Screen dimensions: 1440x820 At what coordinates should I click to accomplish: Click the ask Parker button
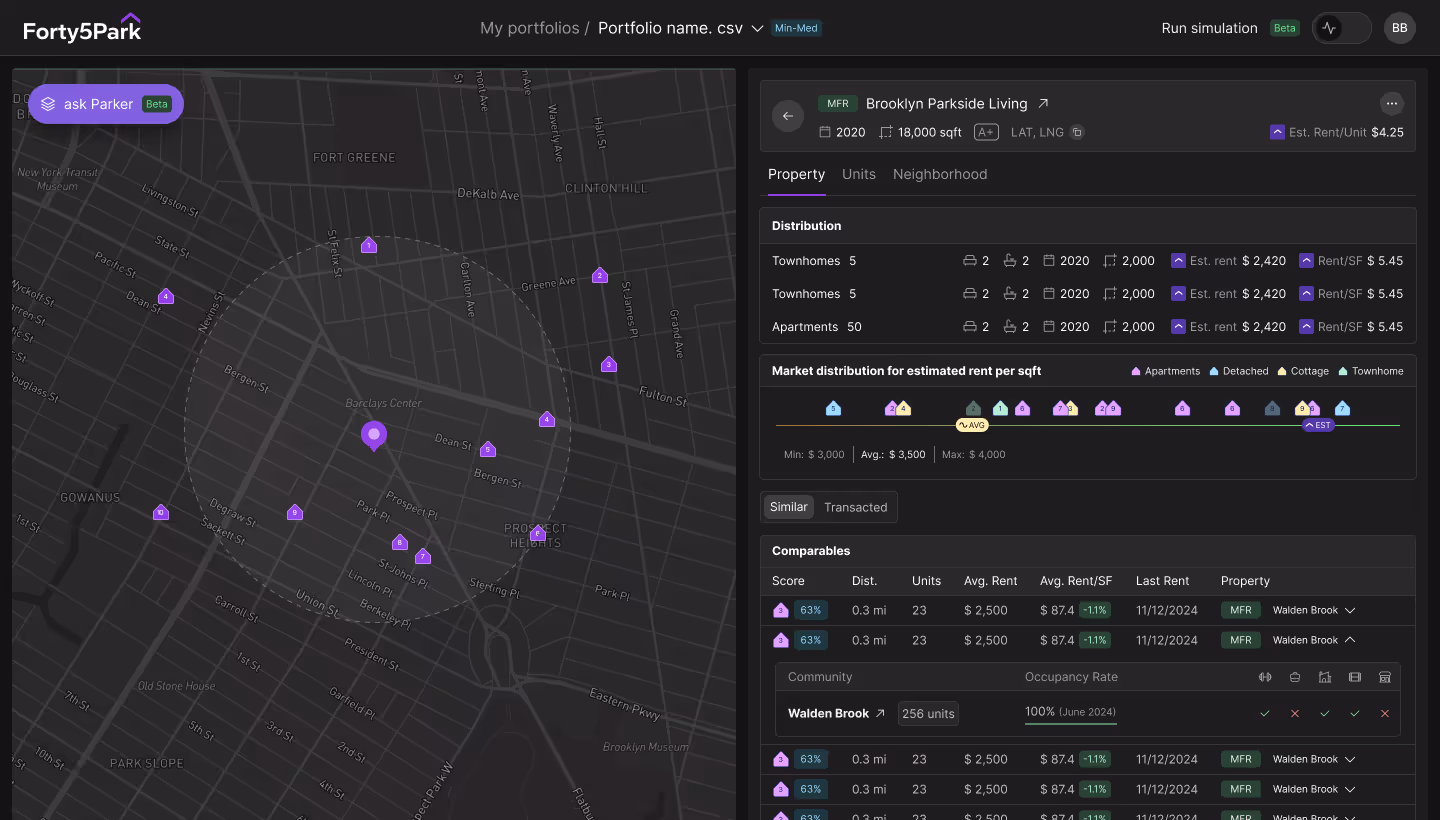point(99,104)
